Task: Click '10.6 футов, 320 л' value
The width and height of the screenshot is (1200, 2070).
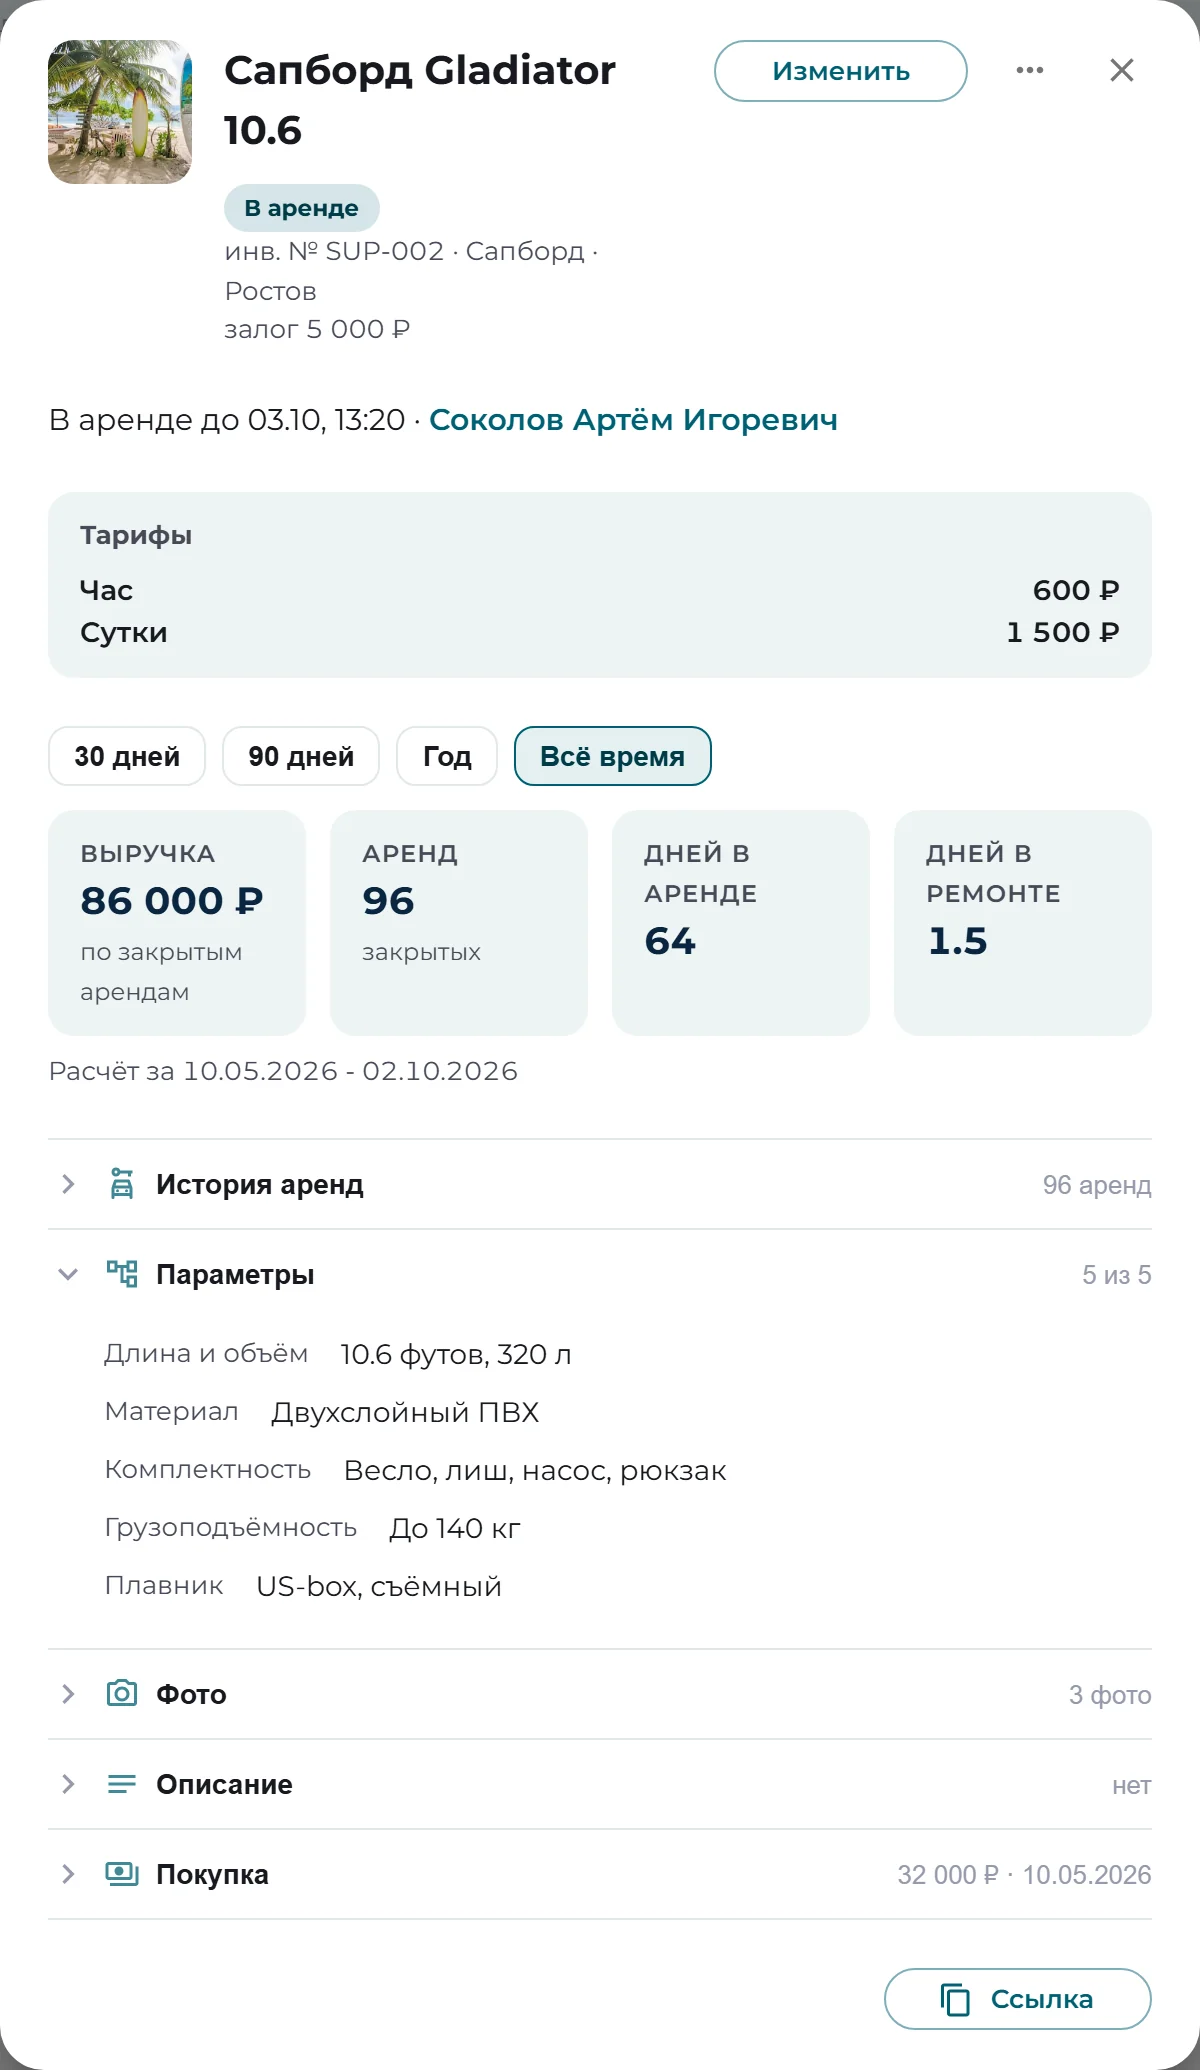Action: (x=456, y=1354)
